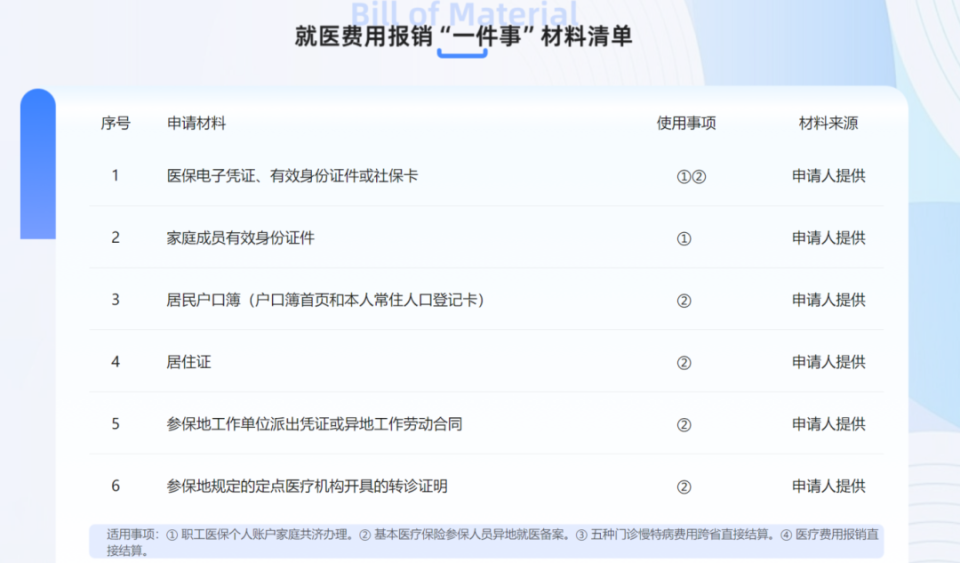Select row number 1 cell
This screenshot has height=563, width=960.
[115, 176]
